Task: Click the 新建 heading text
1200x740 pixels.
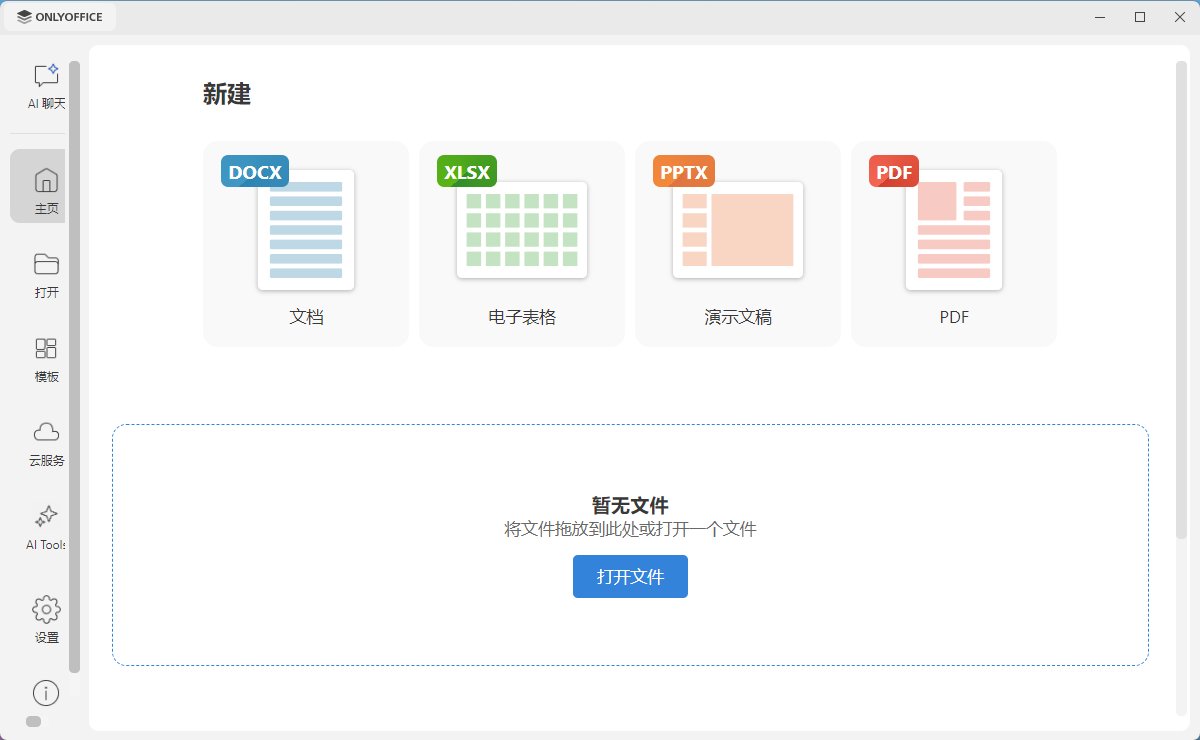Action: (x=227, y=95)
